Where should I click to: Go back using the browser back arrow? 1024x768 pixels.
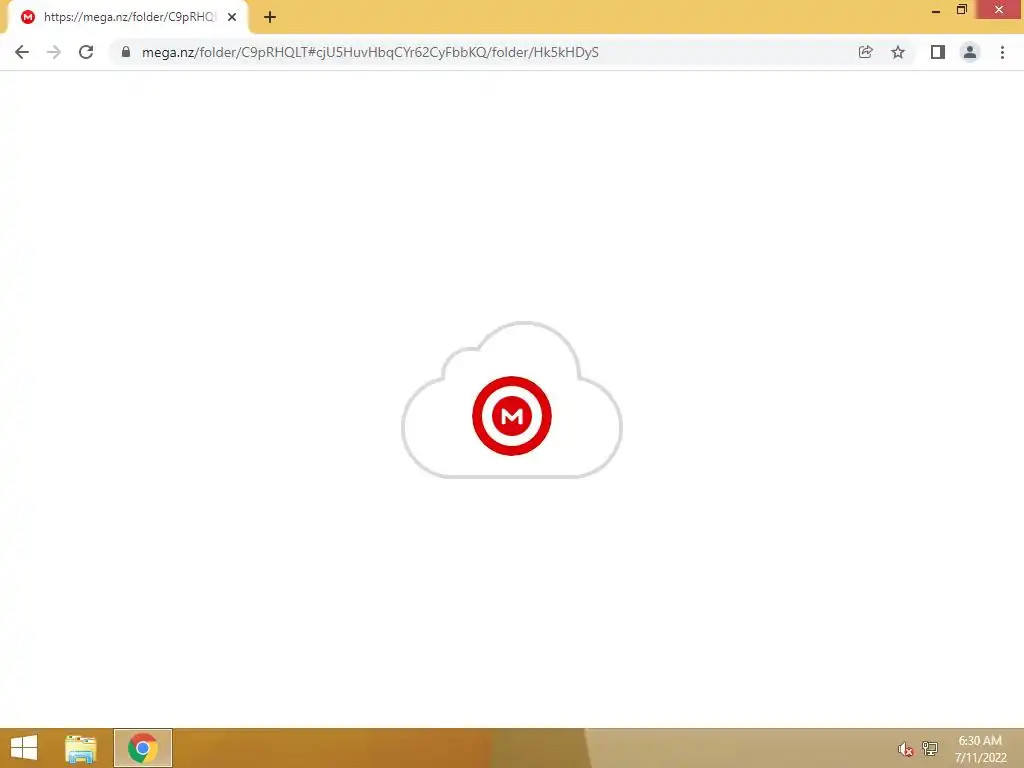22,52
